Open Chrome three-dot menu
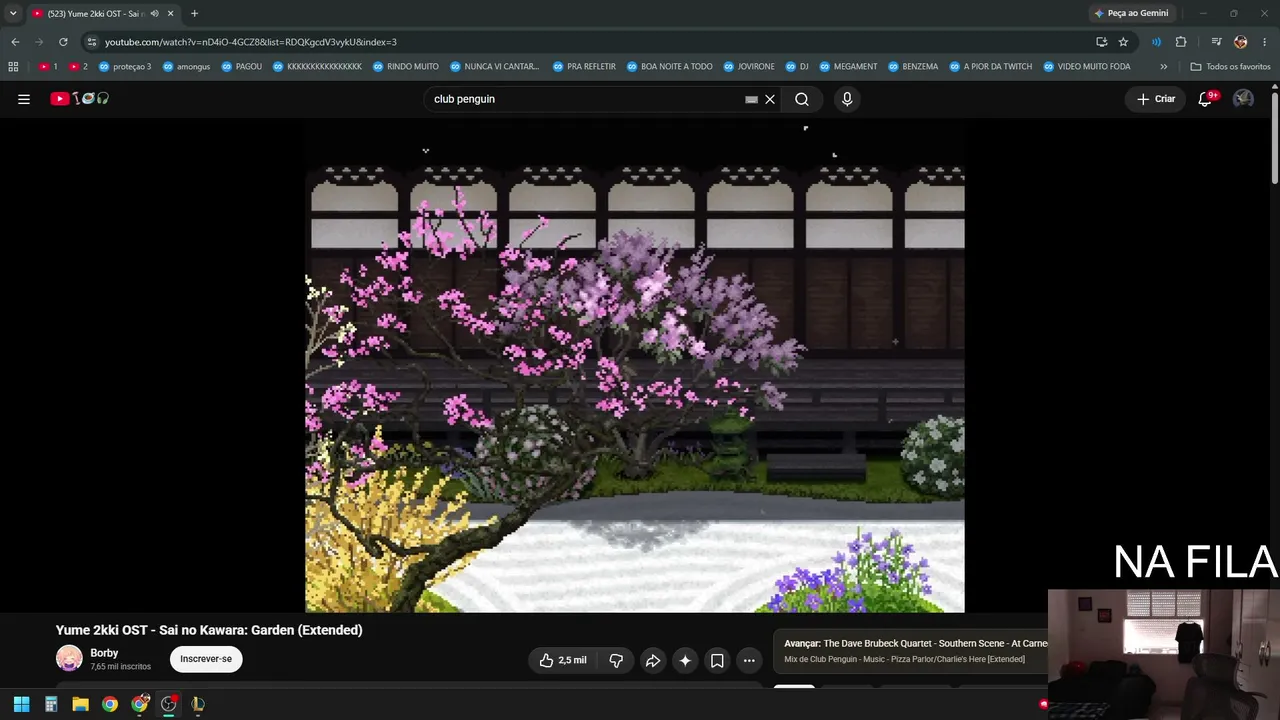 pos(1265,42)
